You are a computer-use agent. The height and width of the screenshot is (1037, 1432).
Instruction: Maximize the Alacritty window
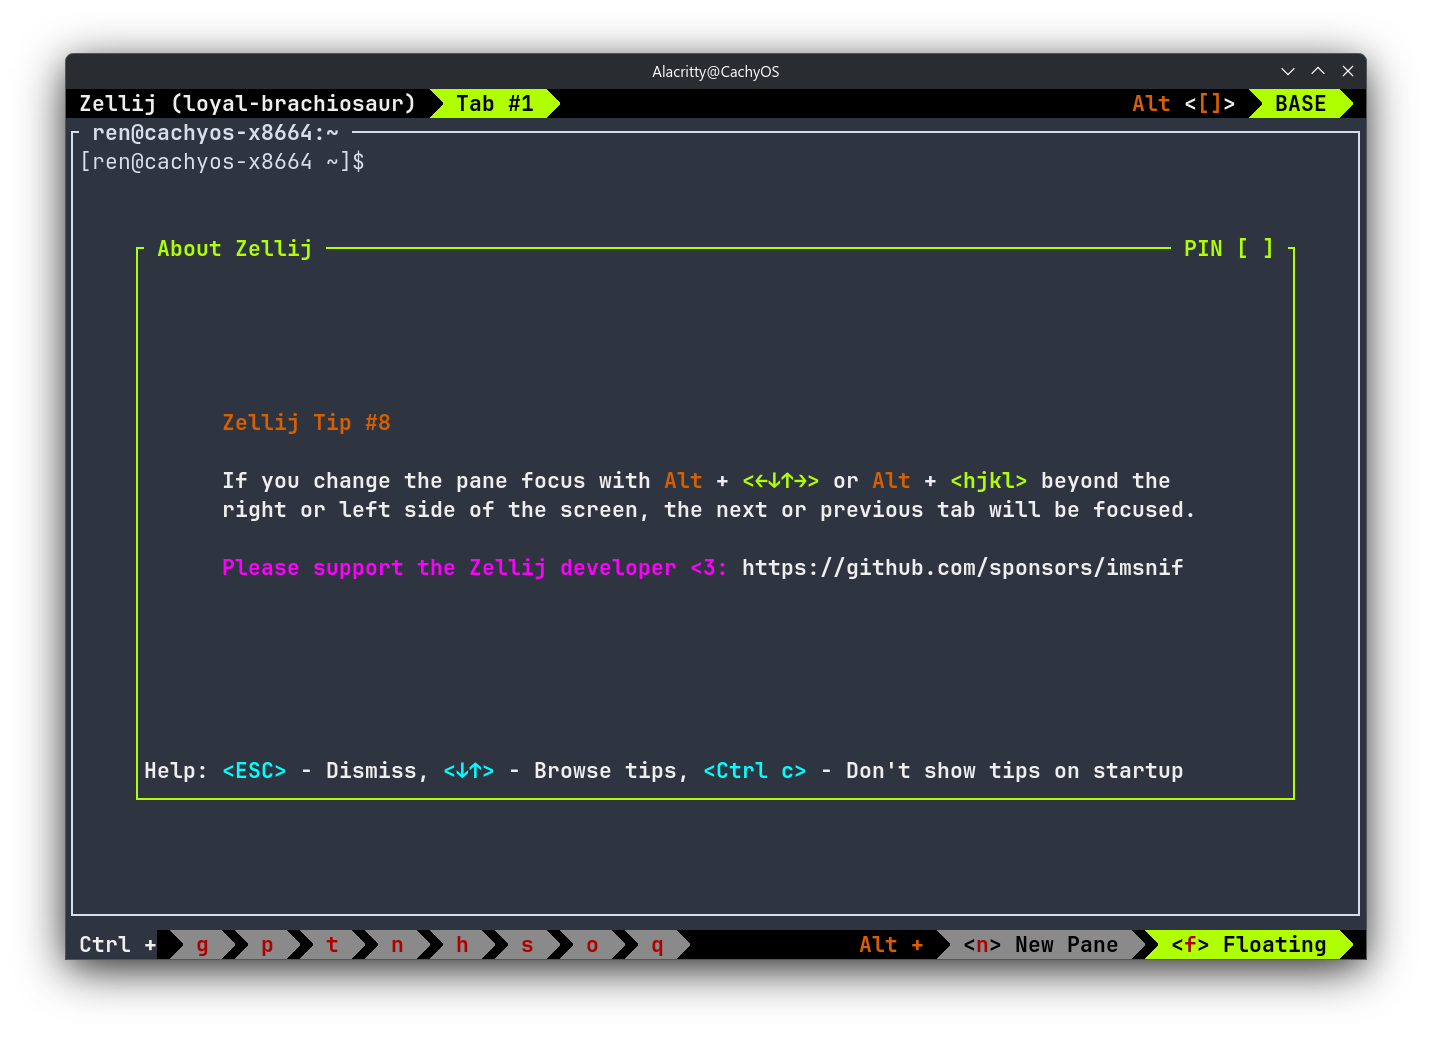(1318, 71)
